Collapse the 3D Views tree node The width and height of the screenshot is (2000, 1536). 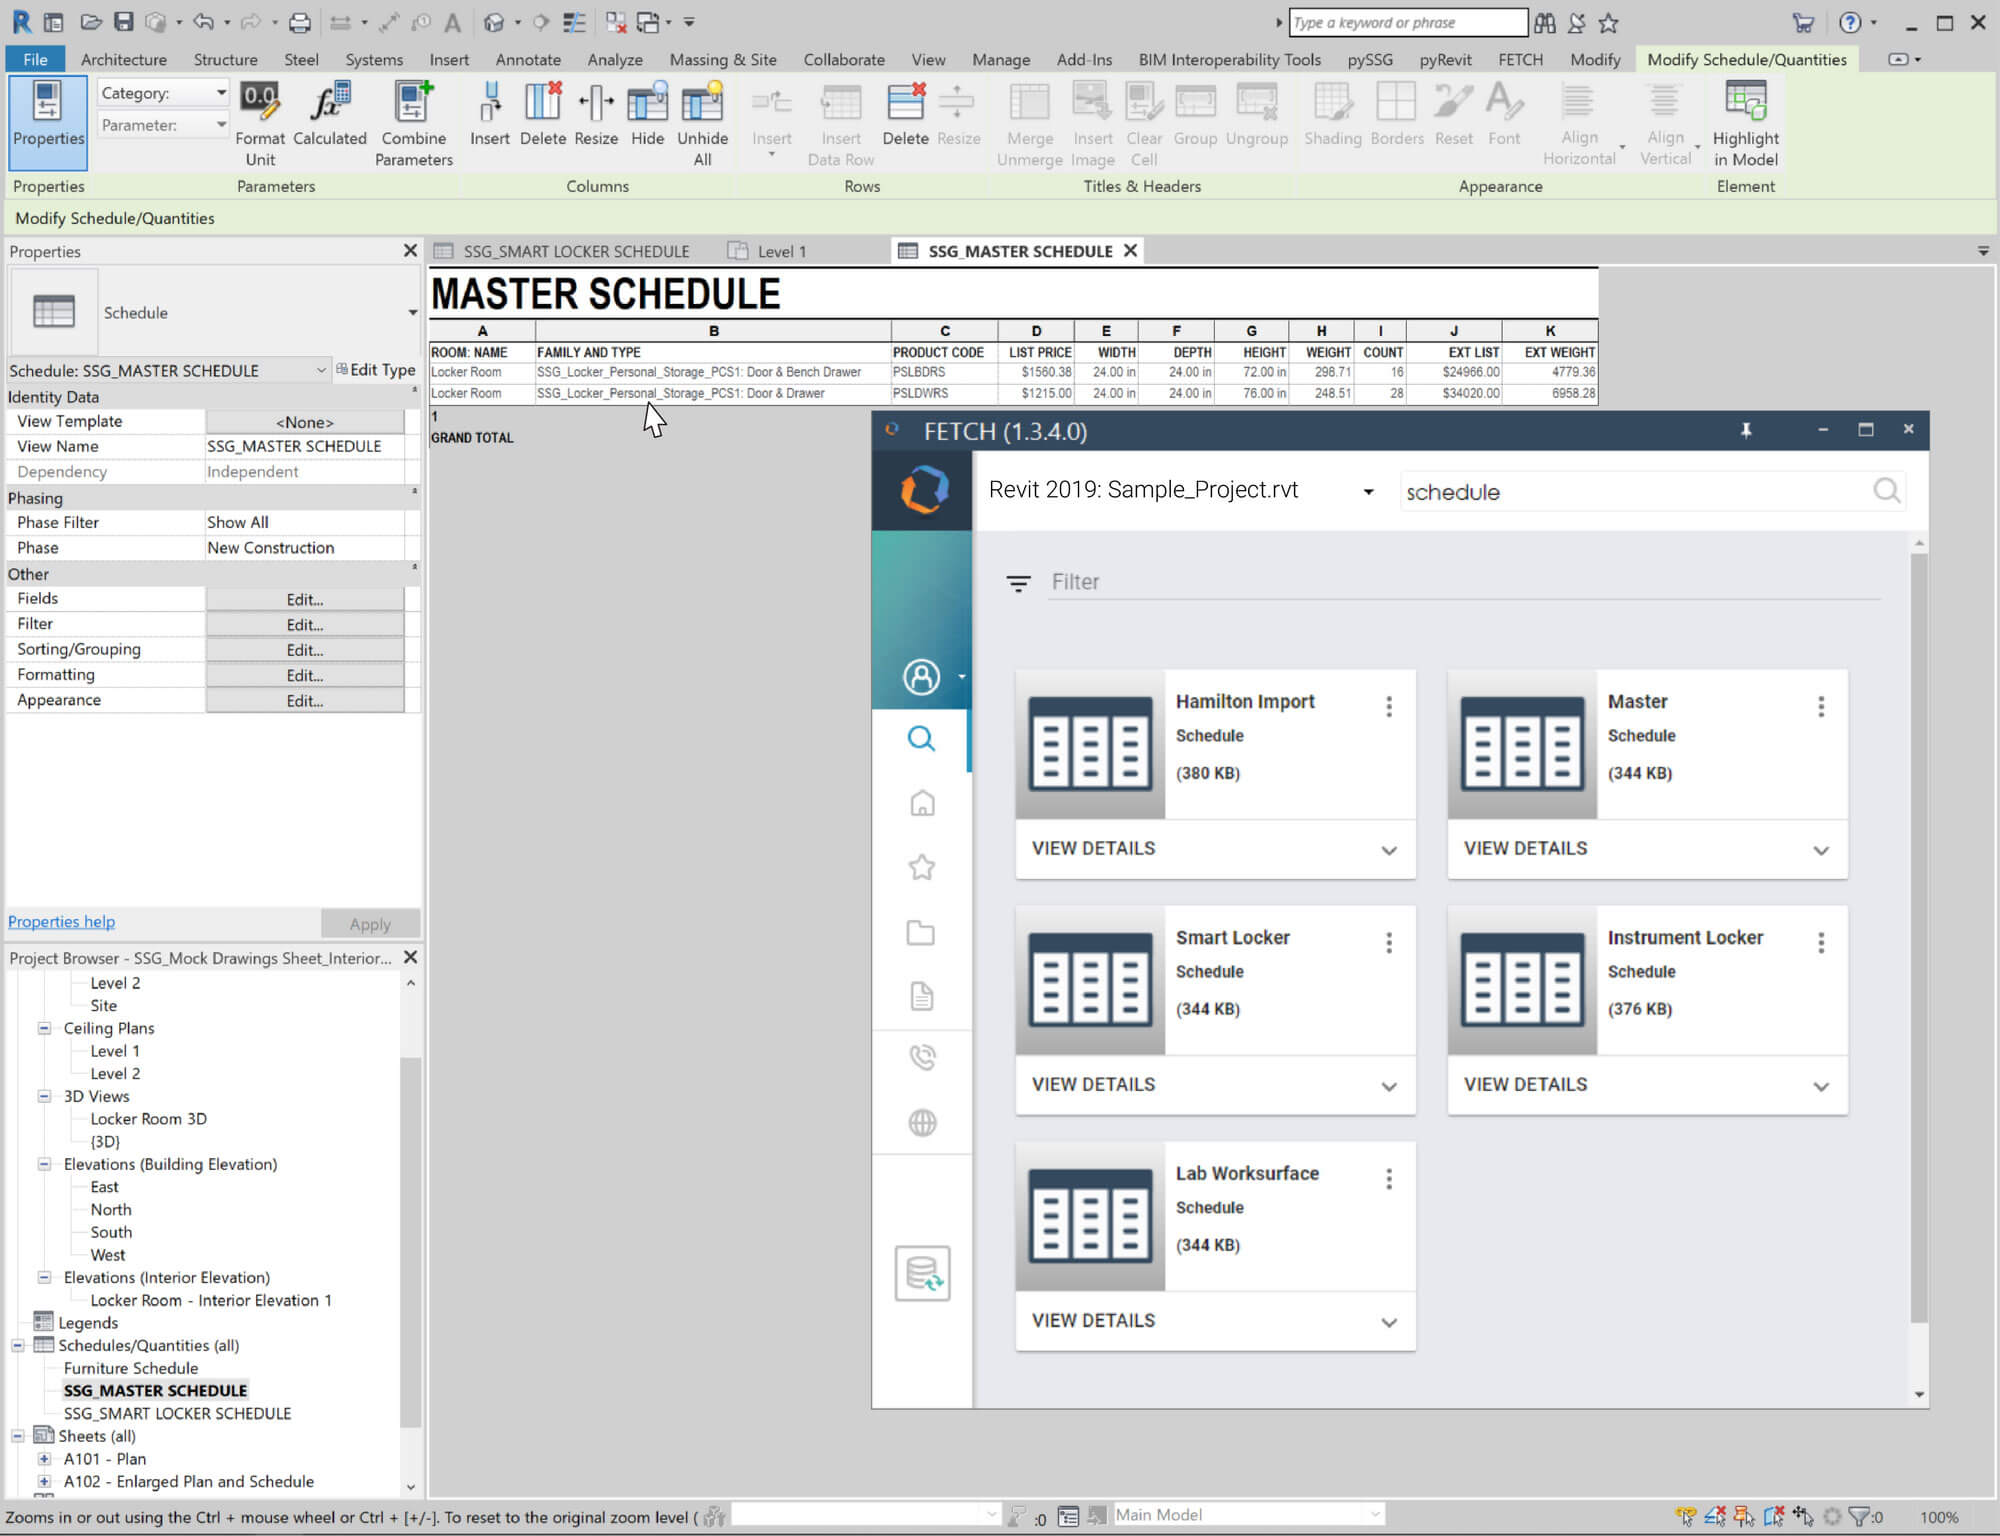click(44, 1096)
